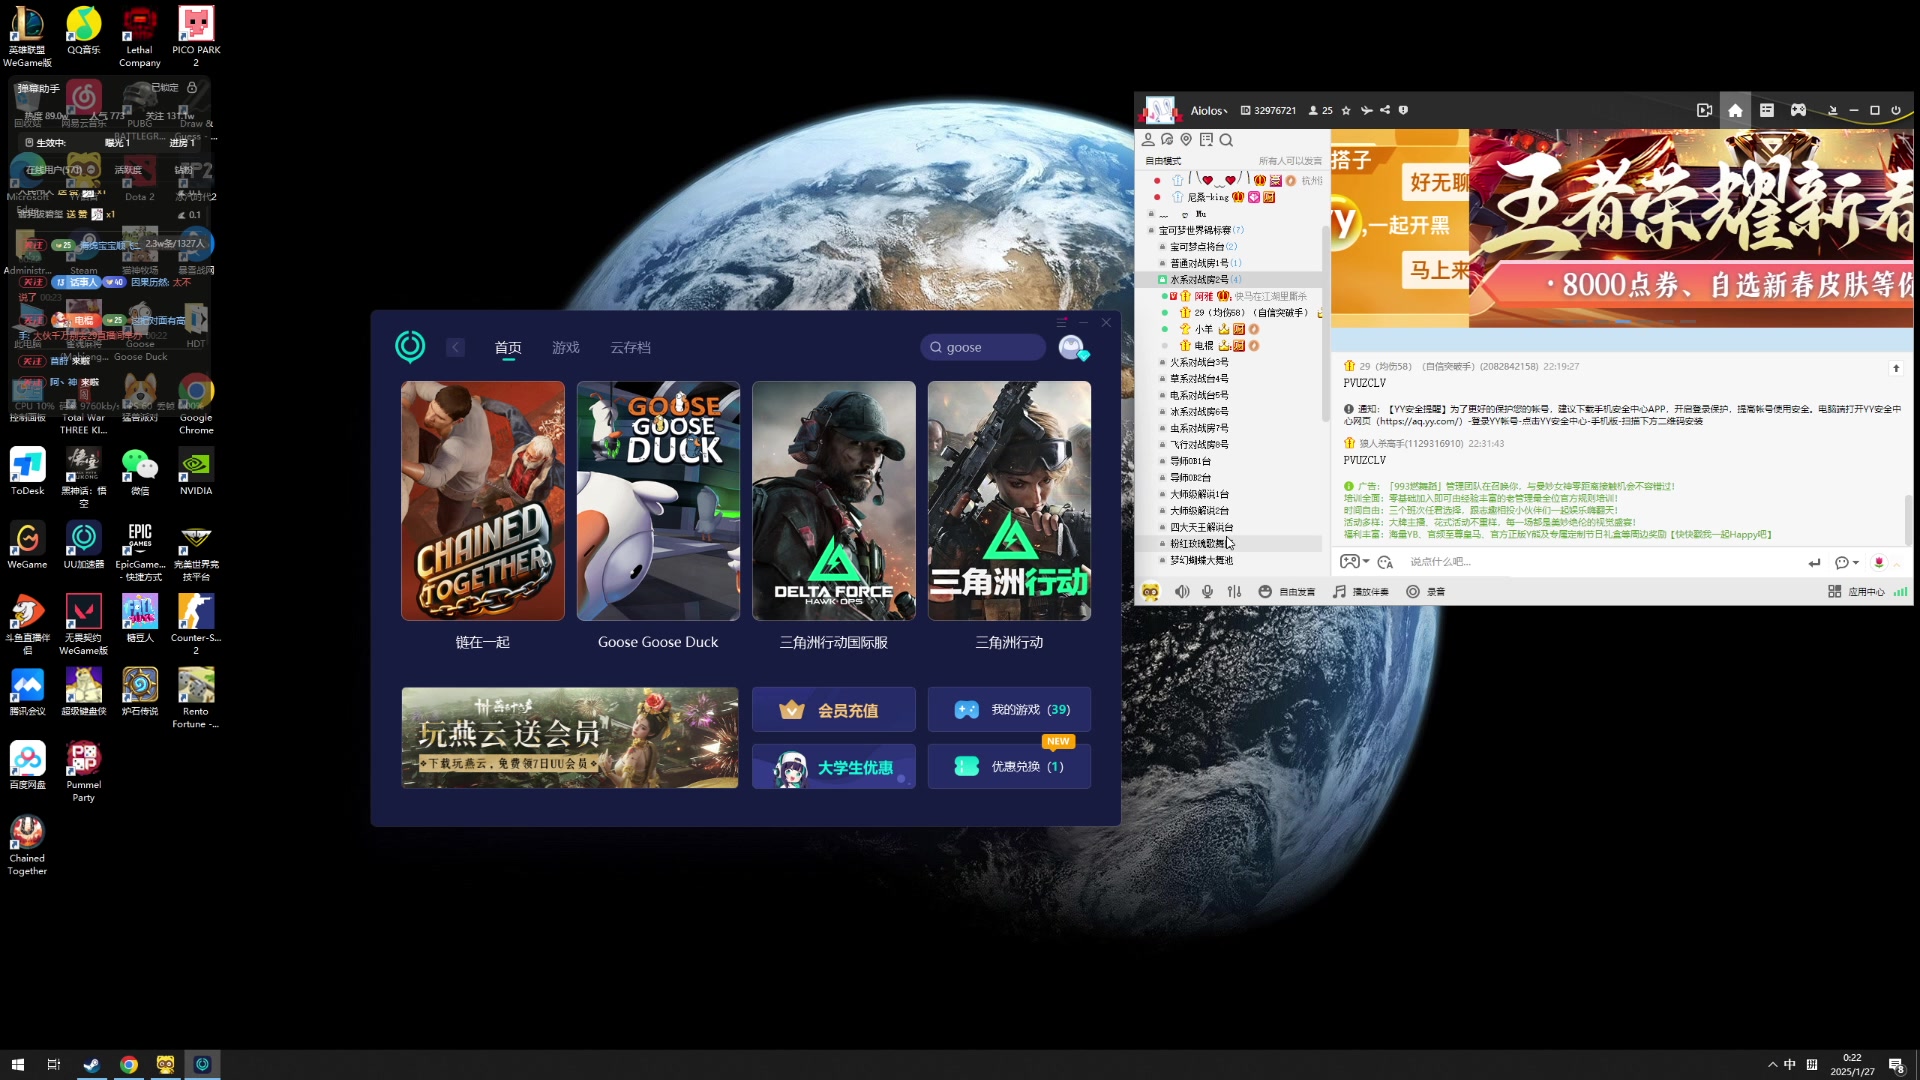Select the 火系对战台3号 channel
The image size is (1920, 1080).
tap(1199, 362)
